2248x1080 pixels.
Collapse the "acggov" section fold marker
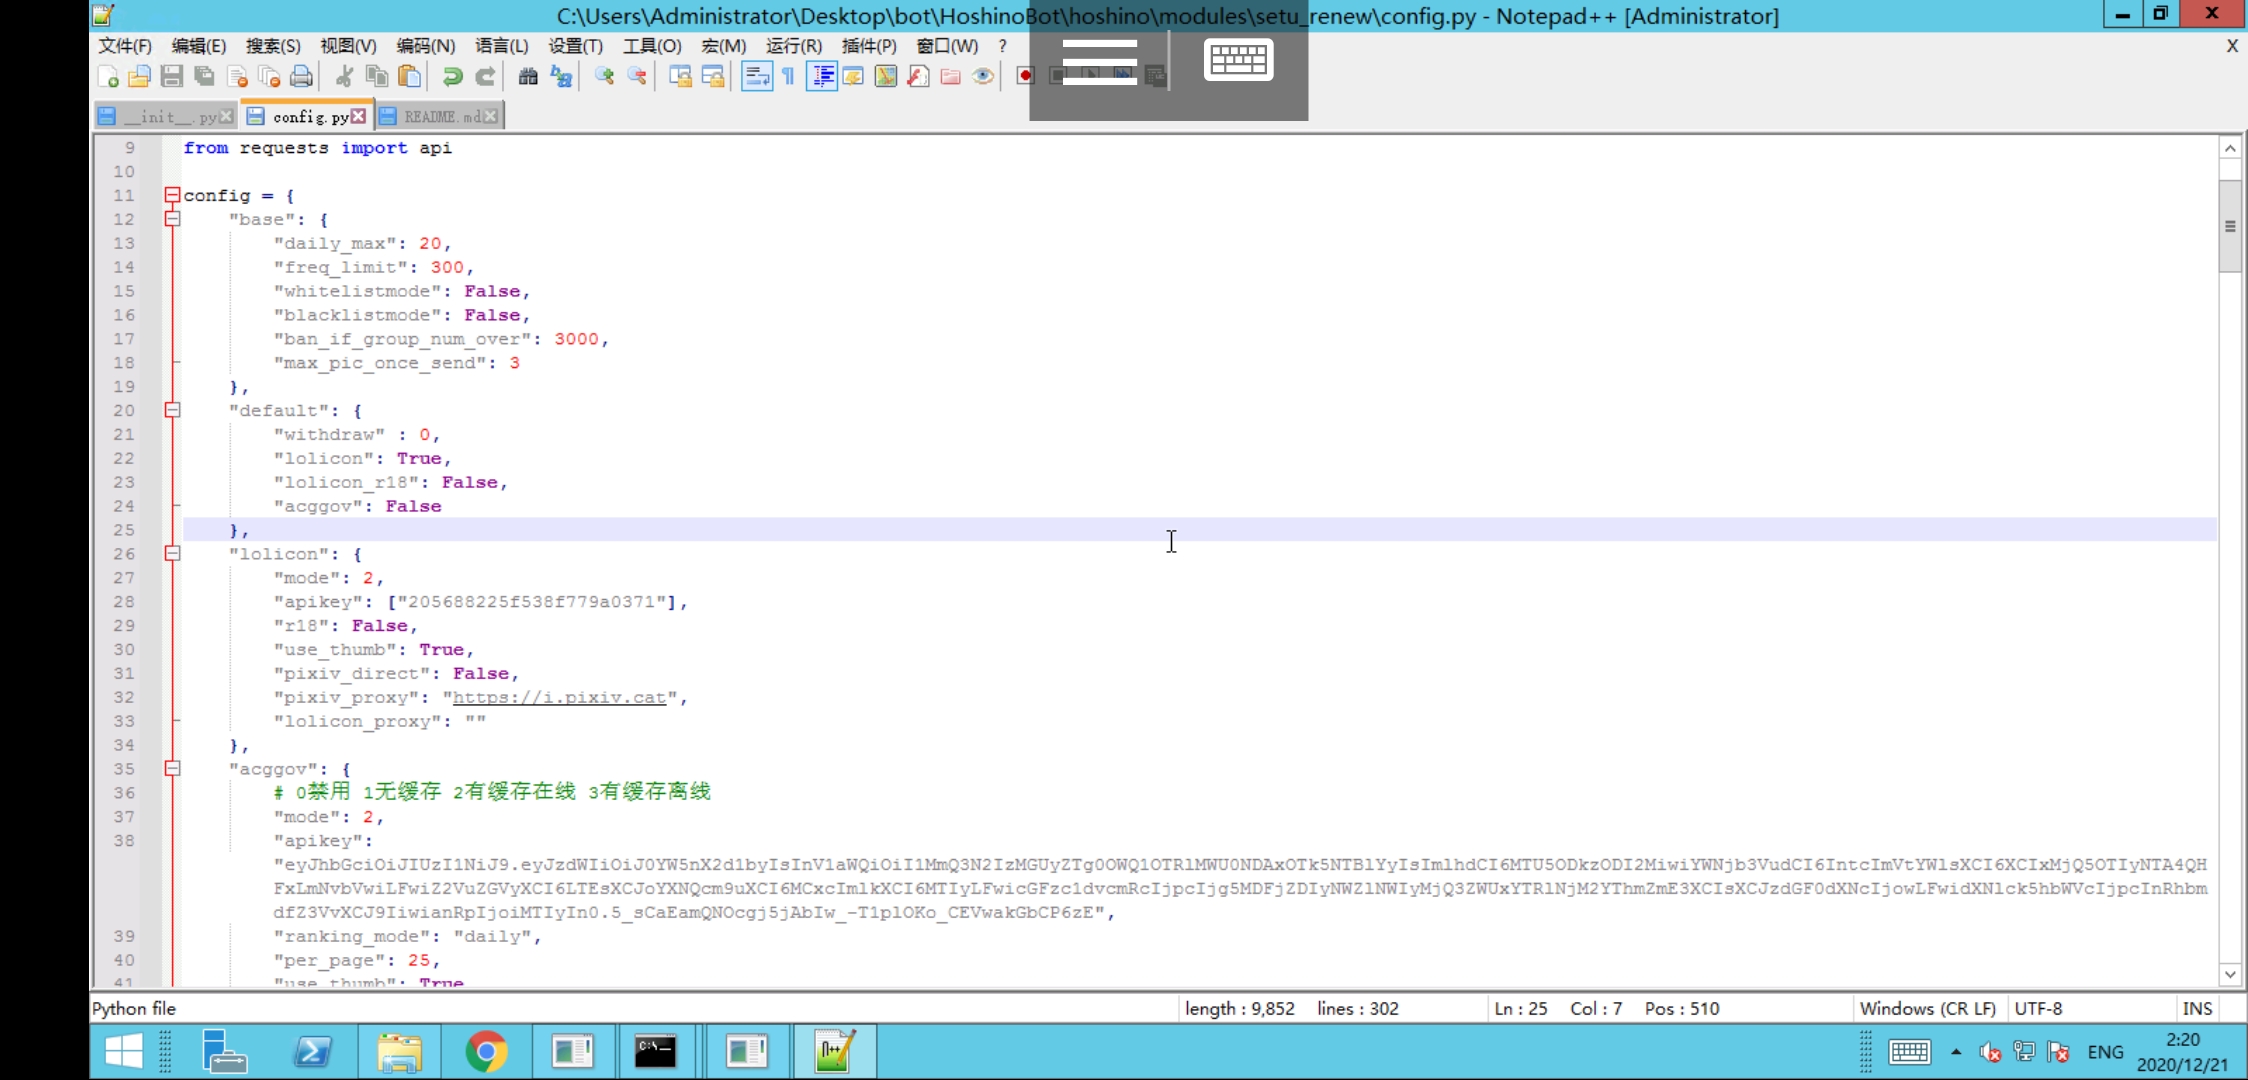pyautogui.click(x=172, y=769)
